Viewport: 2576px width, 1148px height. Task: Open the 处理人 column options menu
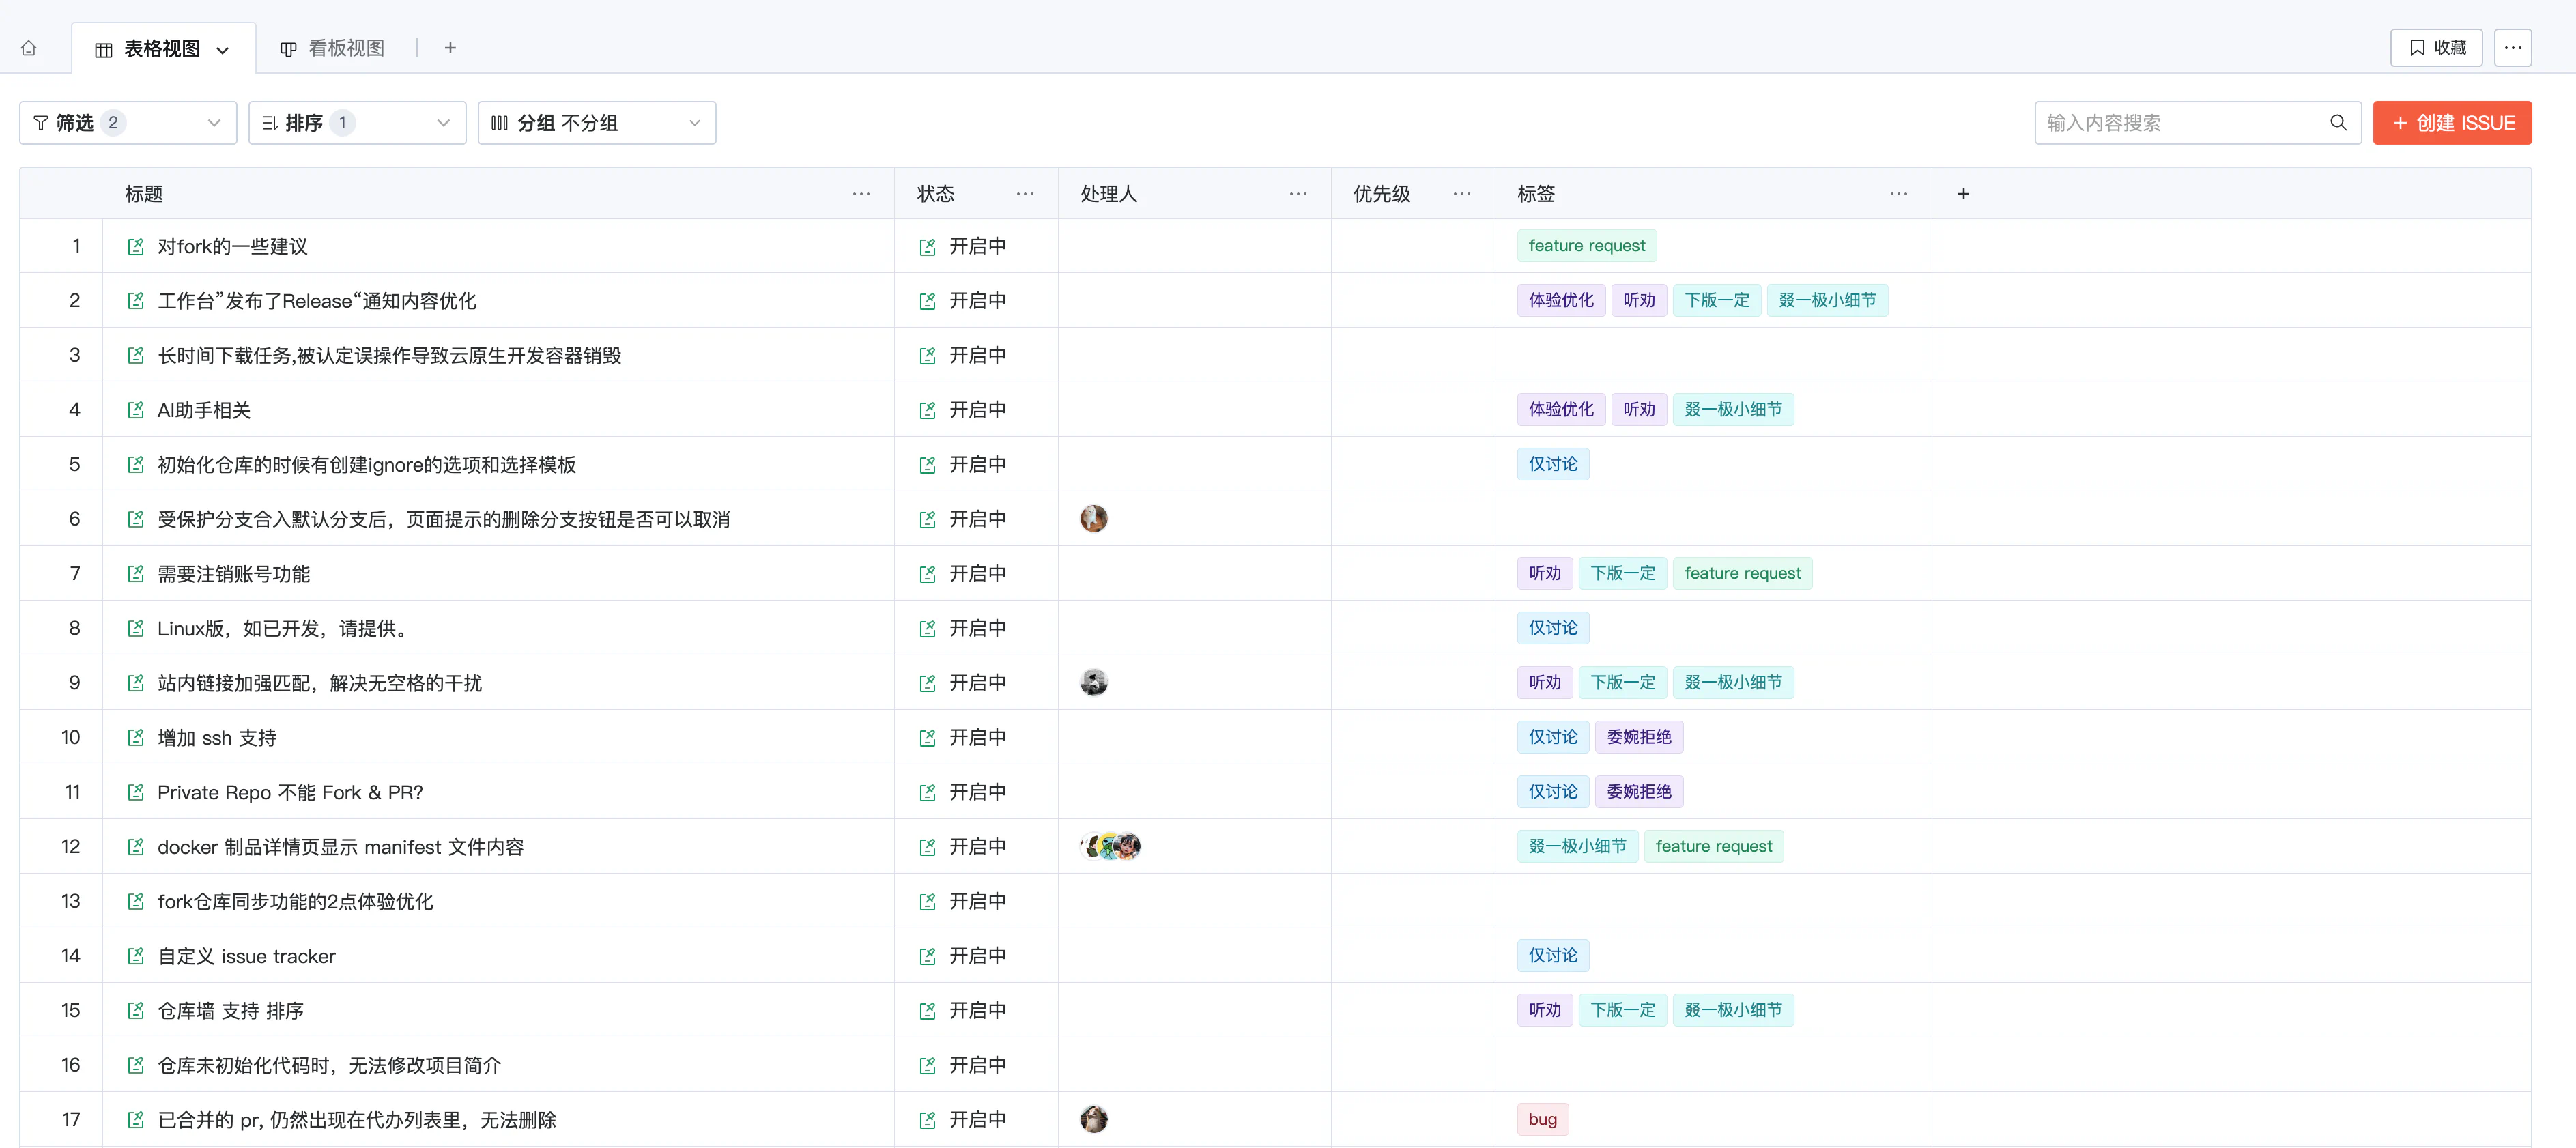(1297, 194)
